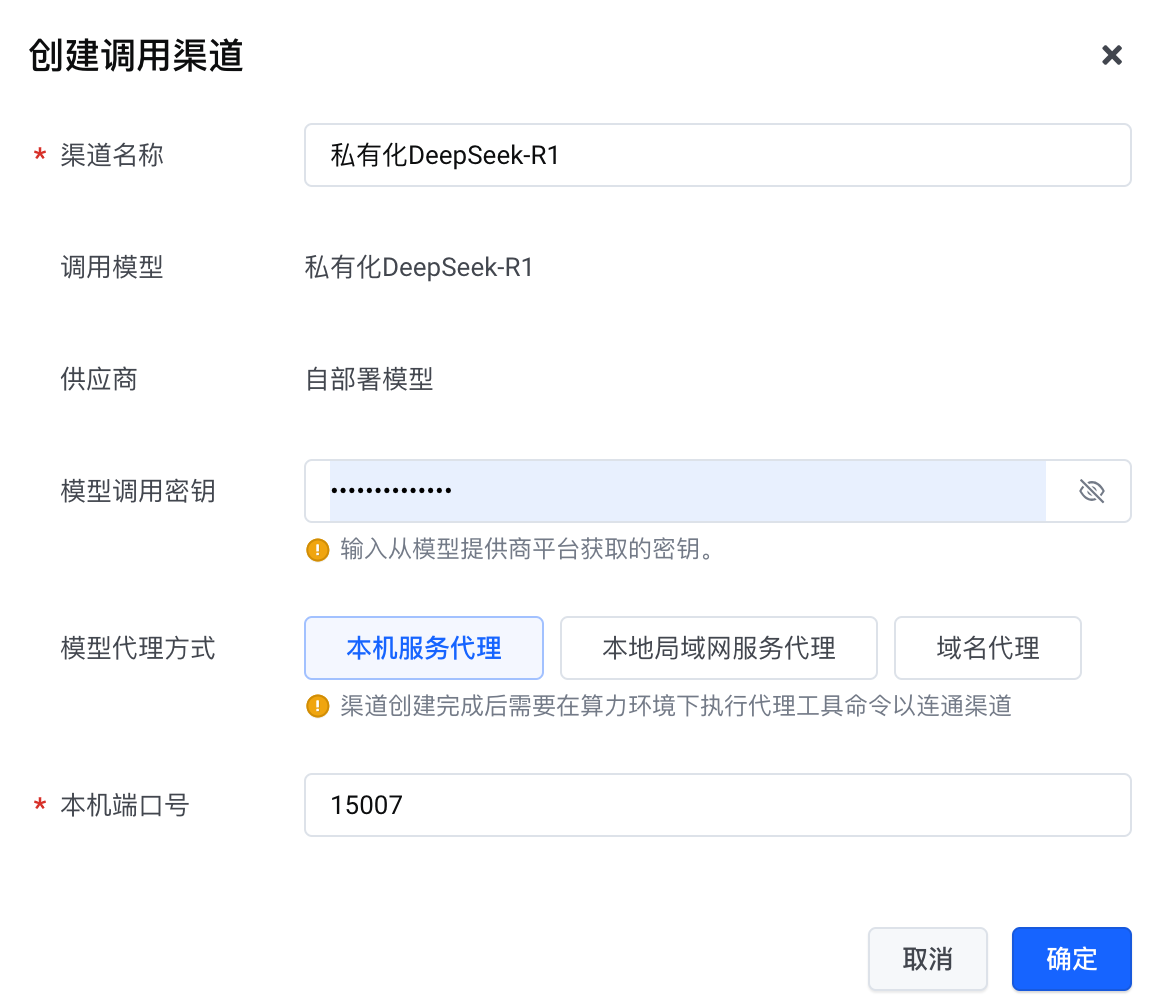Viewport: 1150px width, 1008px height.
Task: Close the 创建调用渠道 dialog with X
Action: [1111, 55]
